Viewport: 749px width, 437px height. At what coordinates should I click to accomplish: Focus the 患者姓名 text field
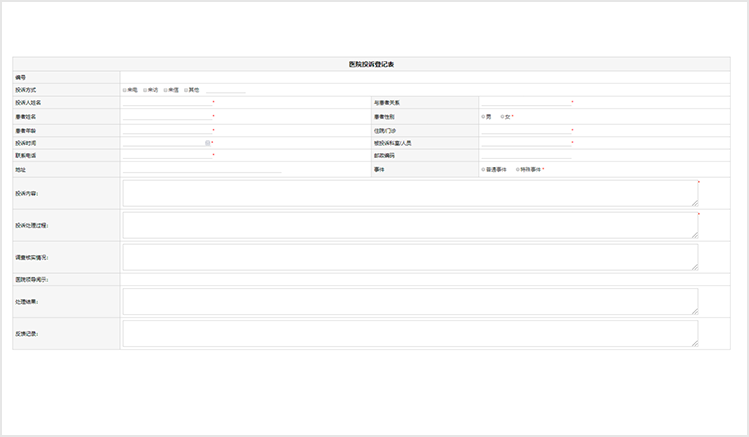click(x=167, y=116)
